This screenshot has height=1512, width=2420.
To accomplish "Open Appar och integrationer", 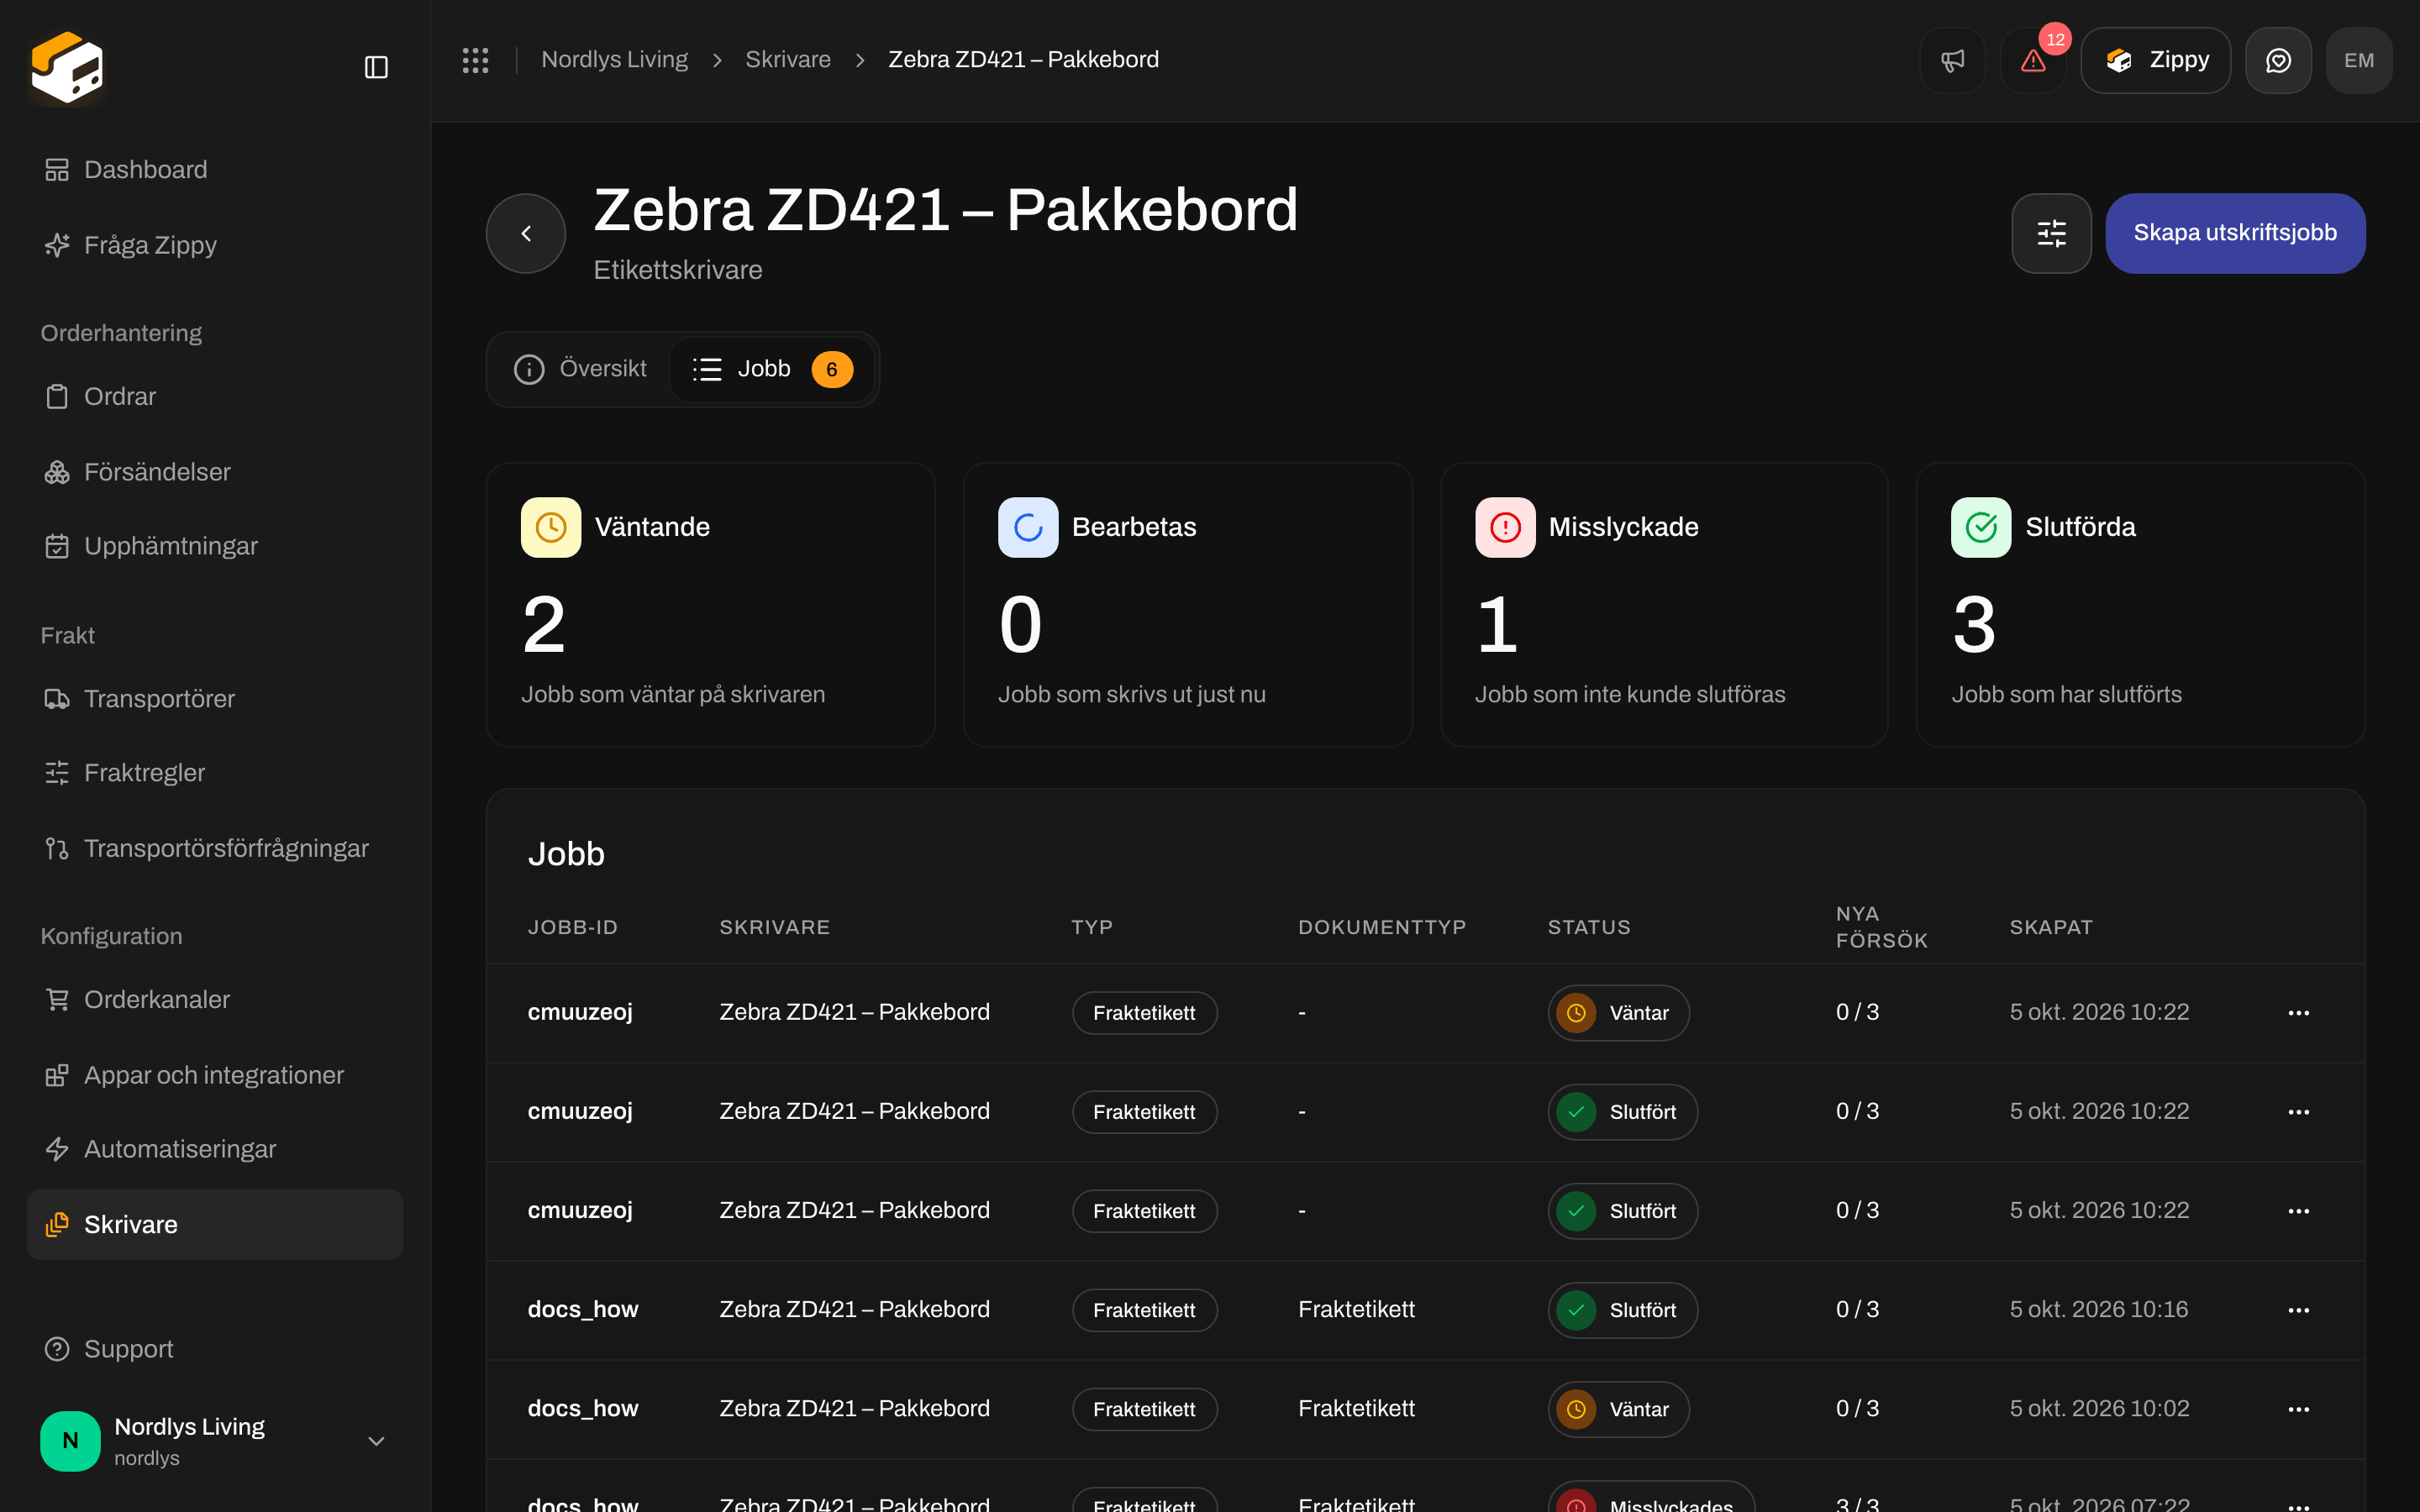I will pos(215,1075).
